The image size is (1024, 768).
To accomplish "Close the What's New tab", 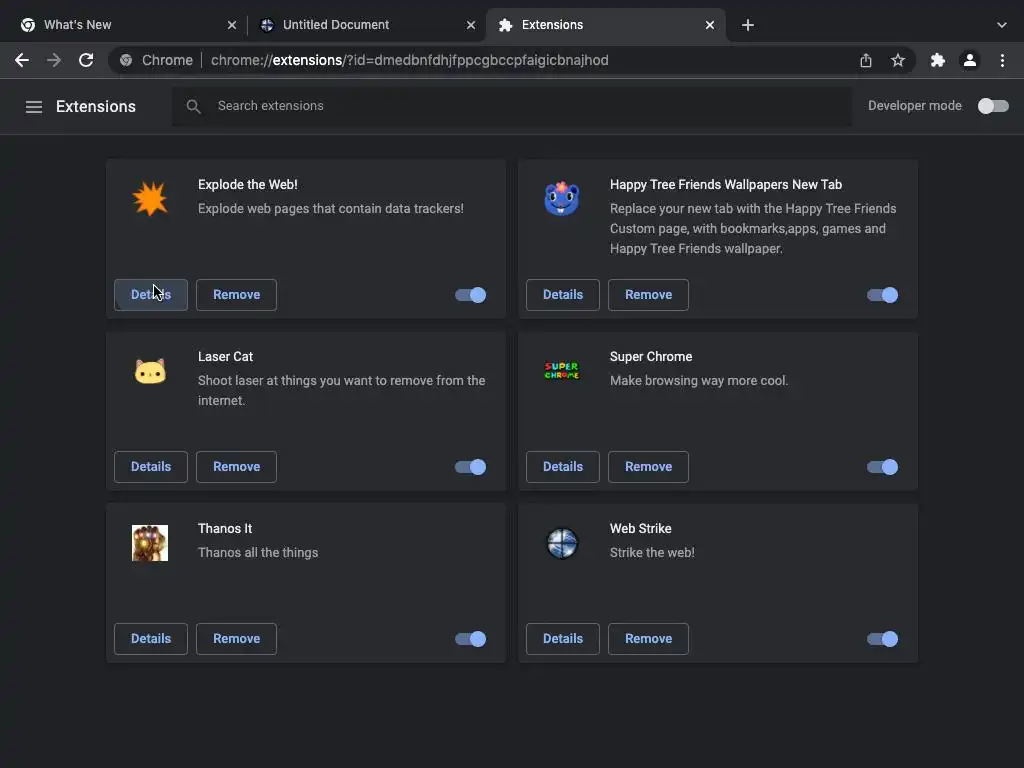I will coord(232,25).
